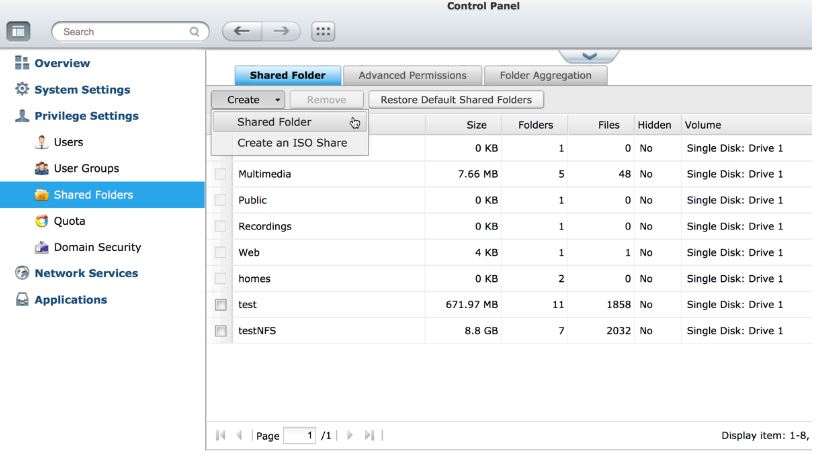The height and width of the screenshot is (455, 817).
Task: Choose Shared Folder from Create menu
Action: click(x=289, y=122)
